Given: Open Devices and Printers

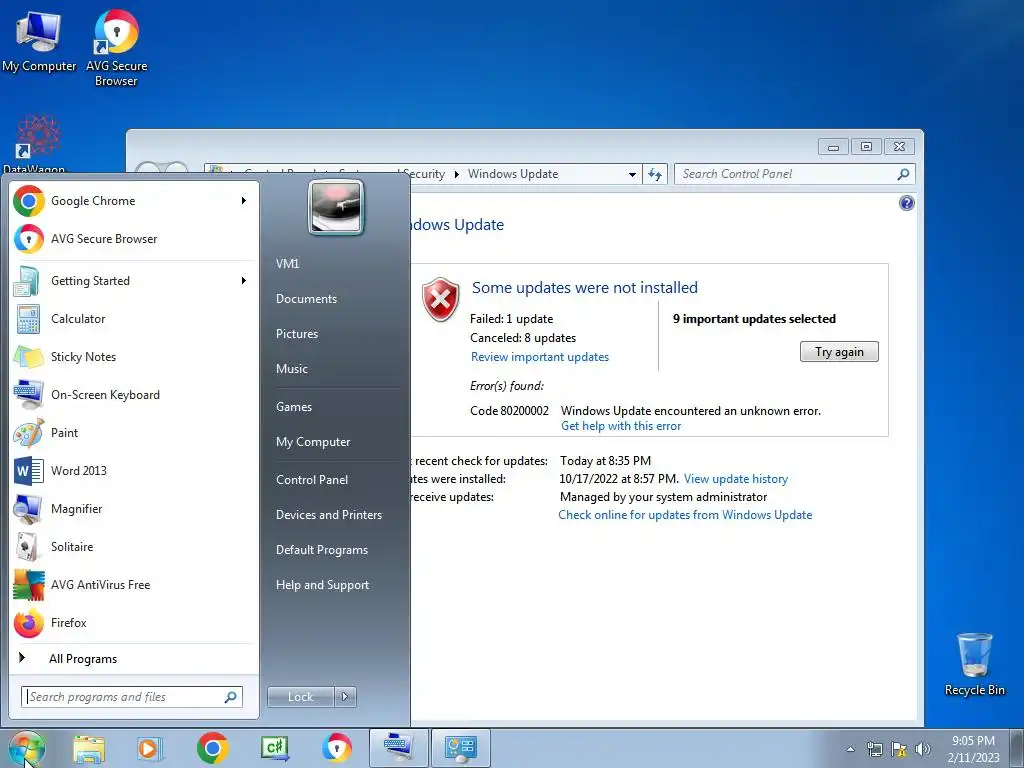Looking at the screenshot, I should click(x=328, y=515).
